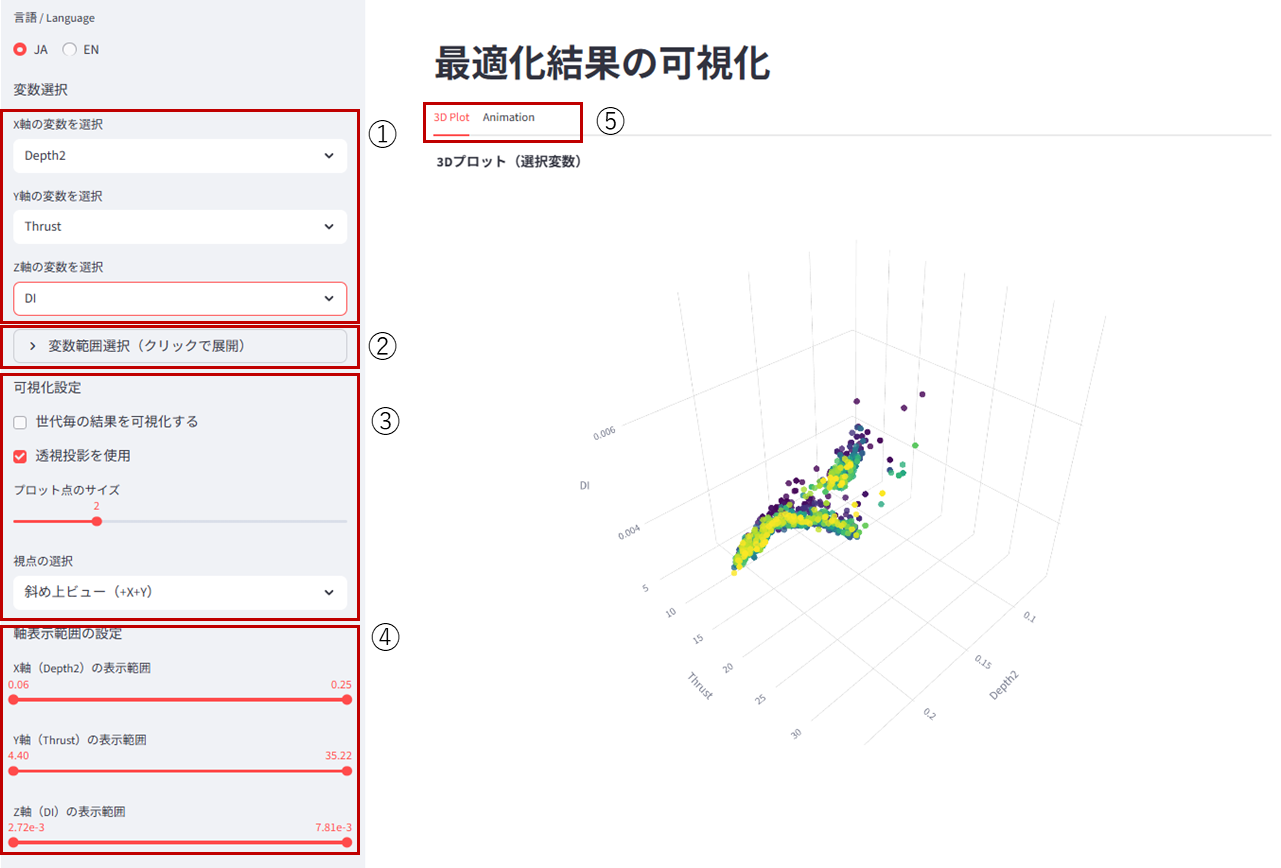Expand the 変数範囲選択 section
This screenshot has height=868, width=1281.
point(180,346)
